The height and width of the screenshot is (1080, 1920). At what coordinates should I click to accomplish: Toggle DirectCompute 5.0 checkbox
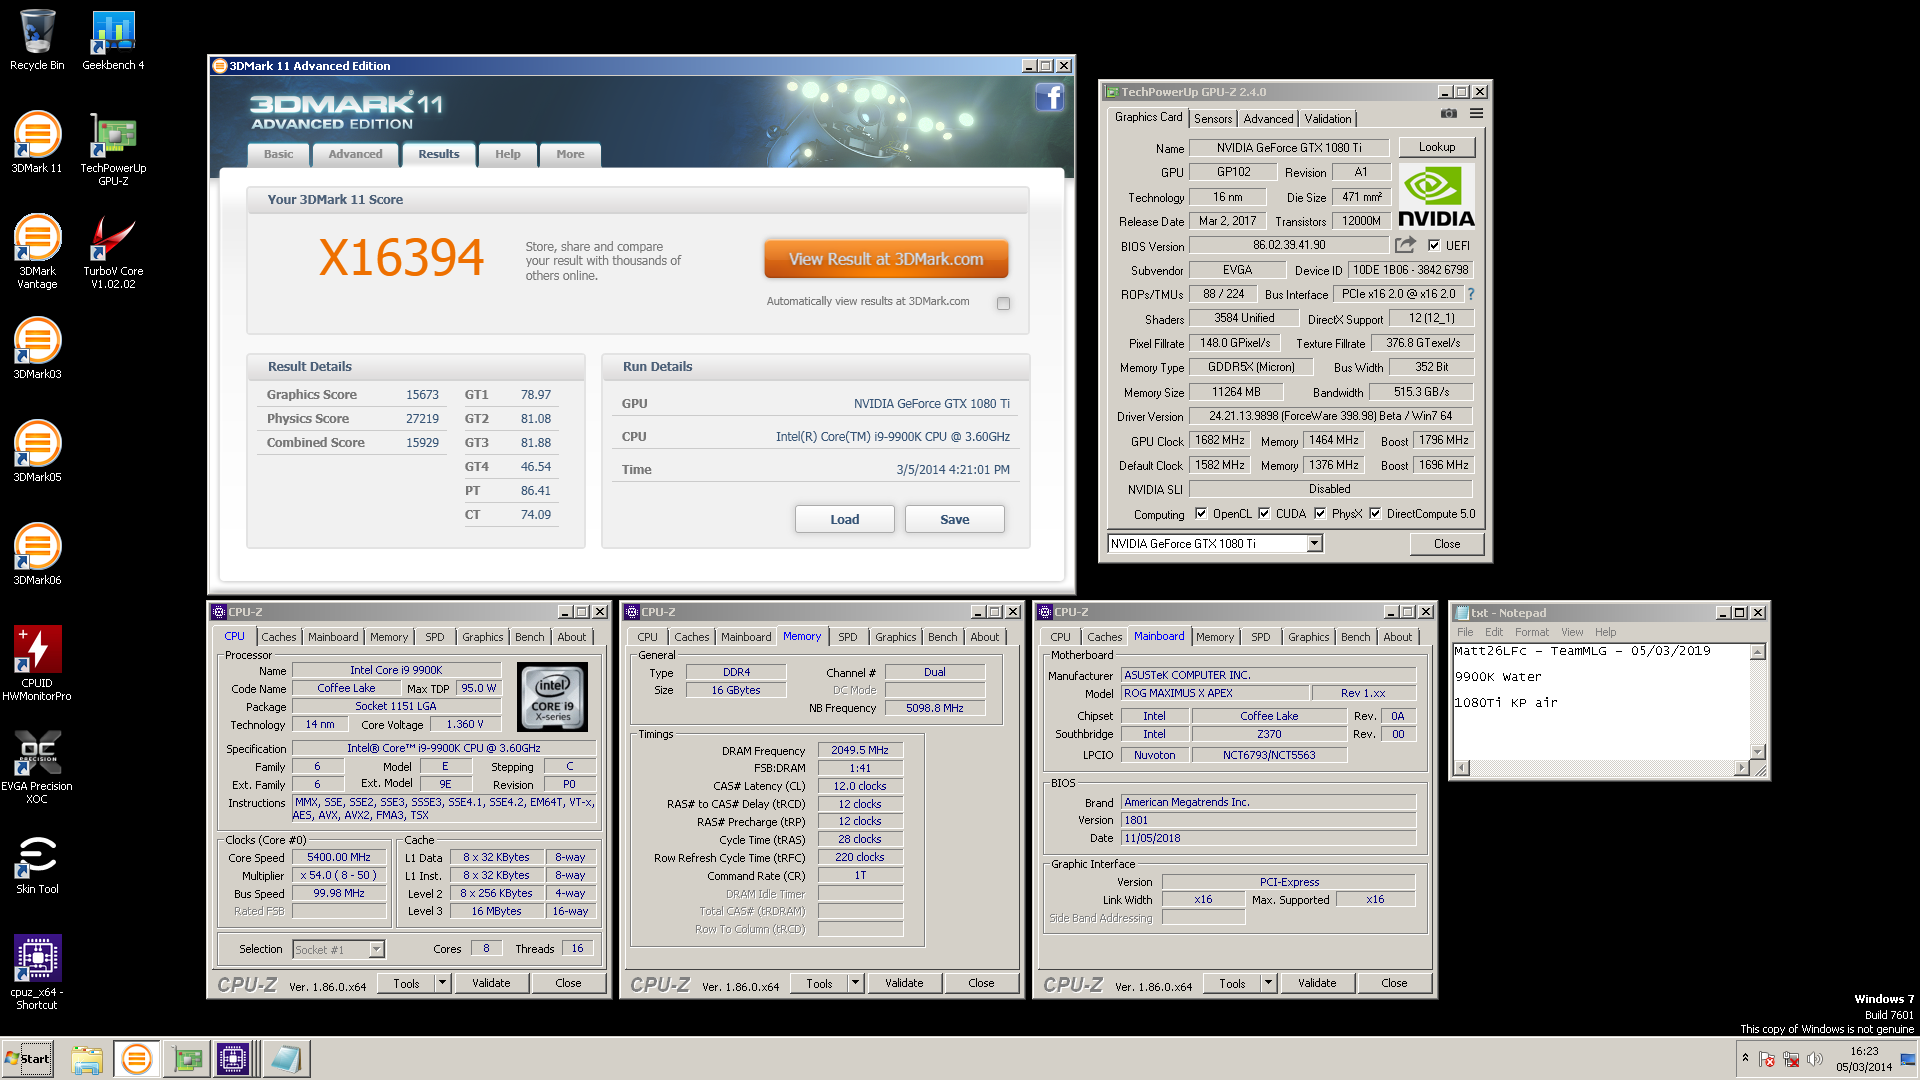tap(1375, 514)
